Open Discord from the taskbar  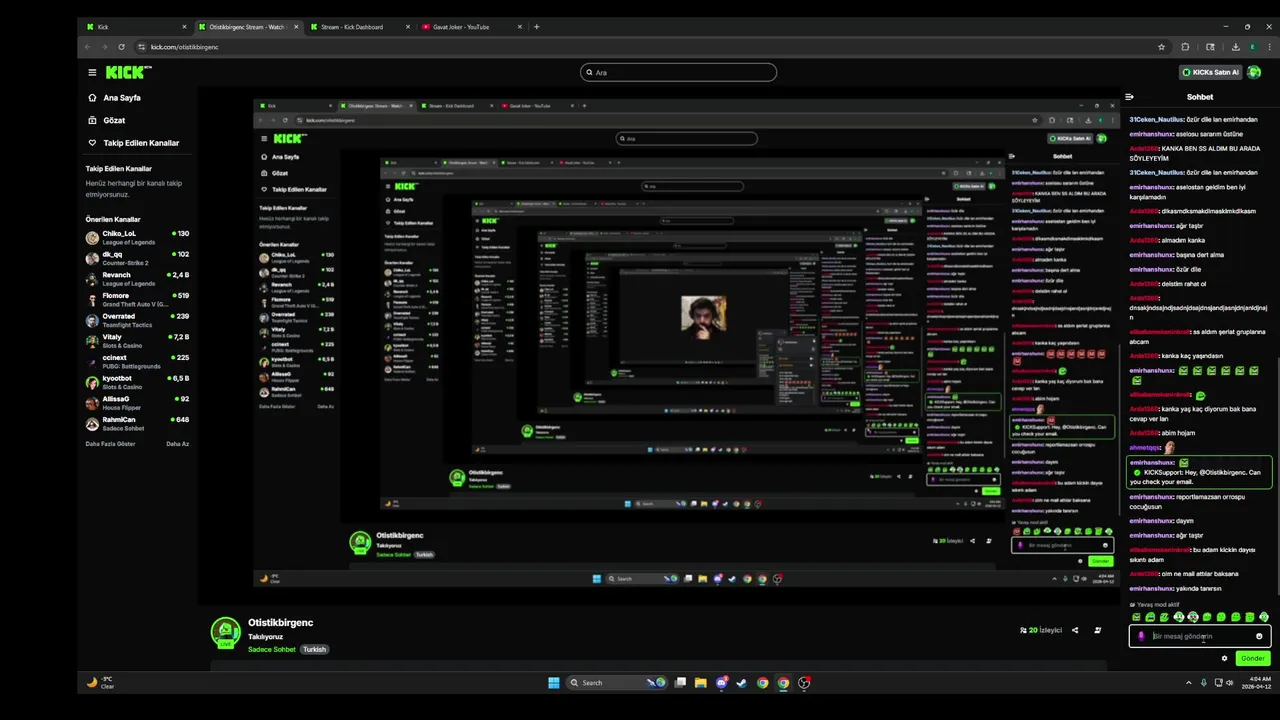point(721,683)
